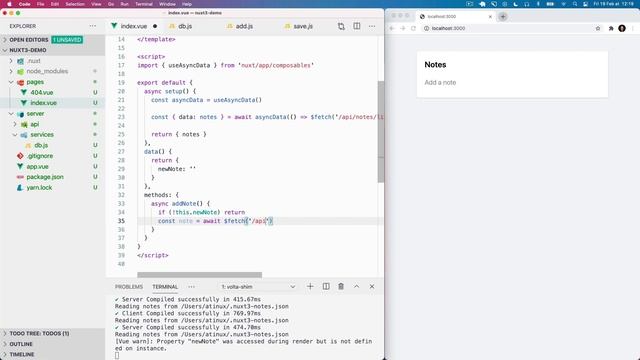The image size is (640, 360).
Task: Open the Help menu
Action: click(187, 4)
